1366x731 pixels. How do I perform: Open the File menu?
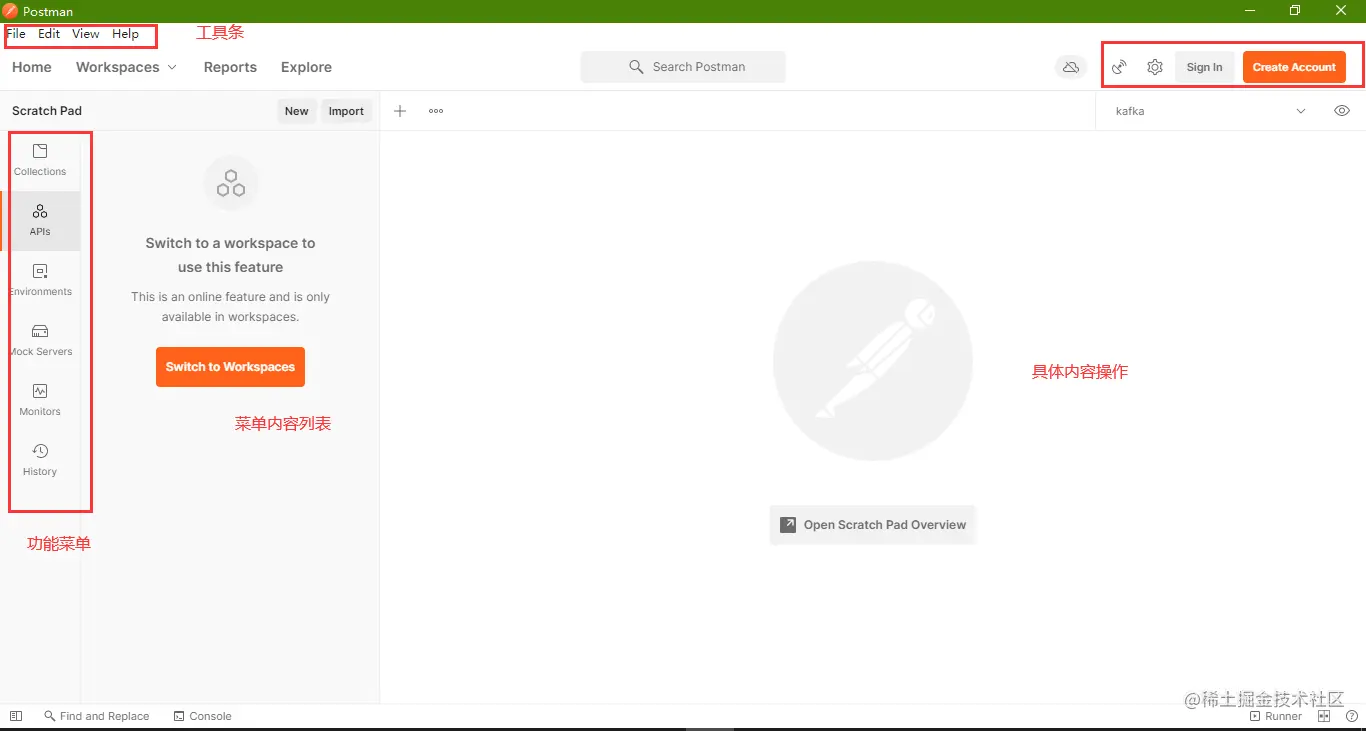tap(16, 33)
